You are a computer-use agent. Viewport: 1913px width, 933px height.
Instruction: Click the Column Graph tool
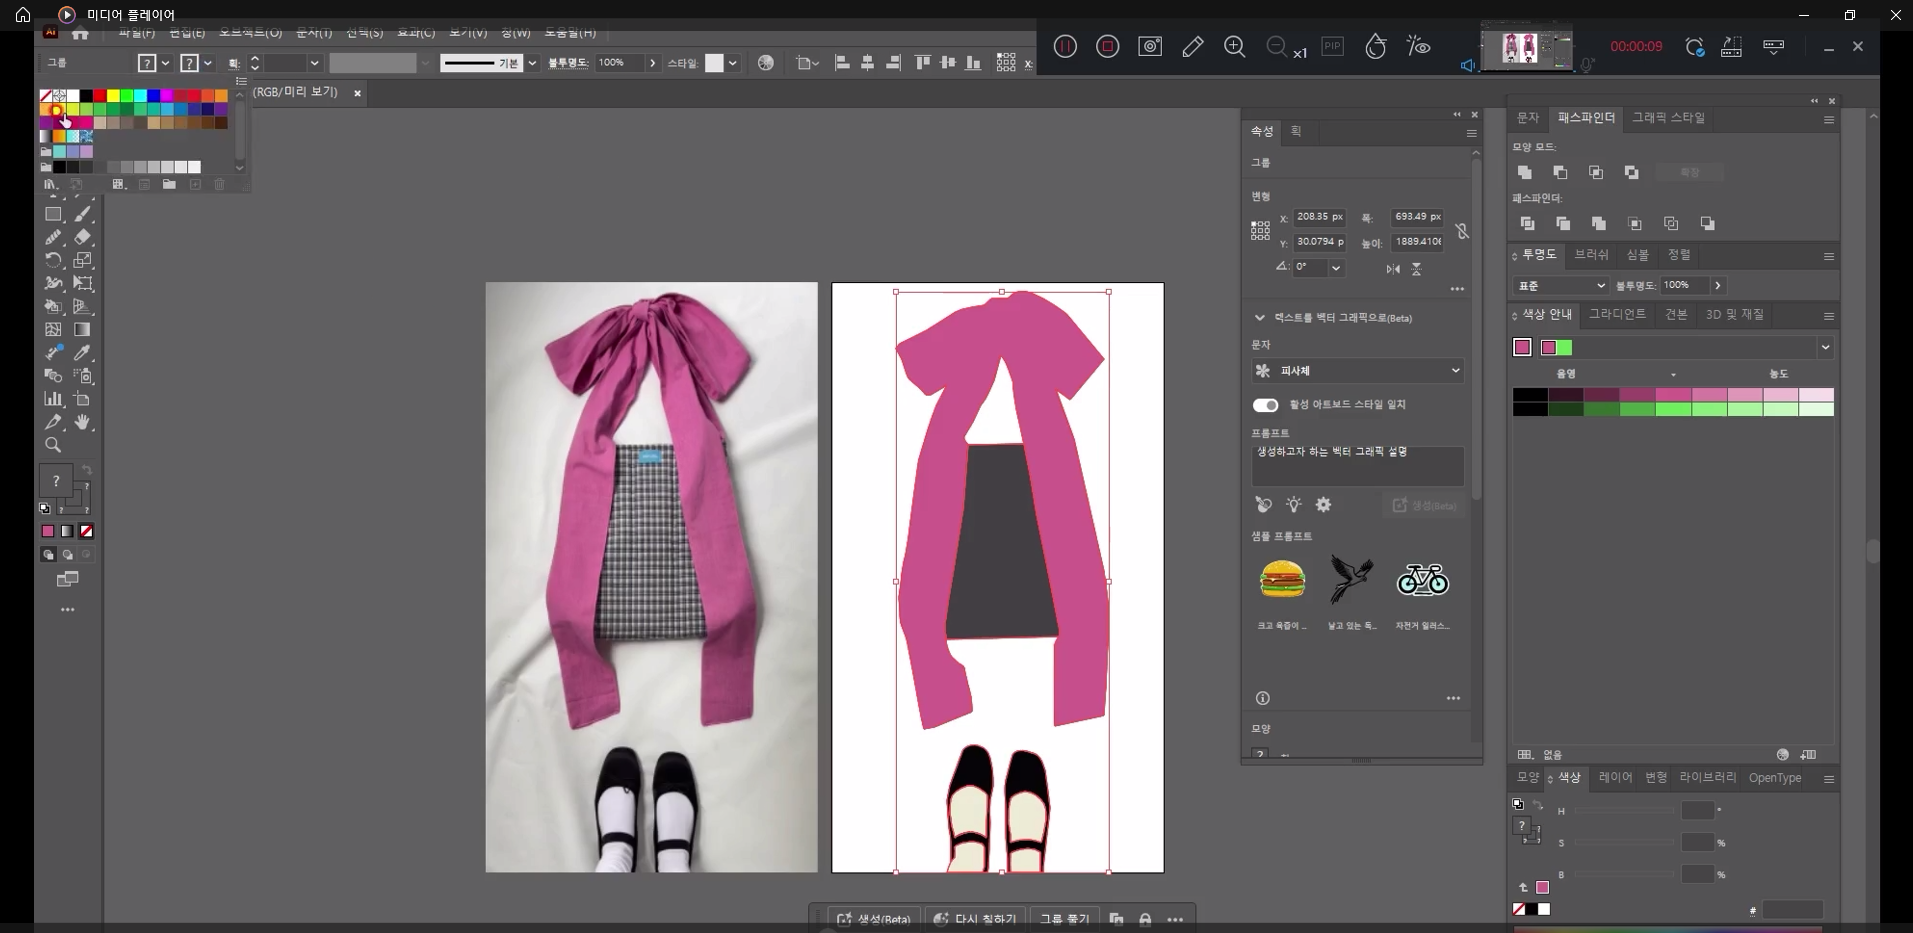click(x=53, y=399)
